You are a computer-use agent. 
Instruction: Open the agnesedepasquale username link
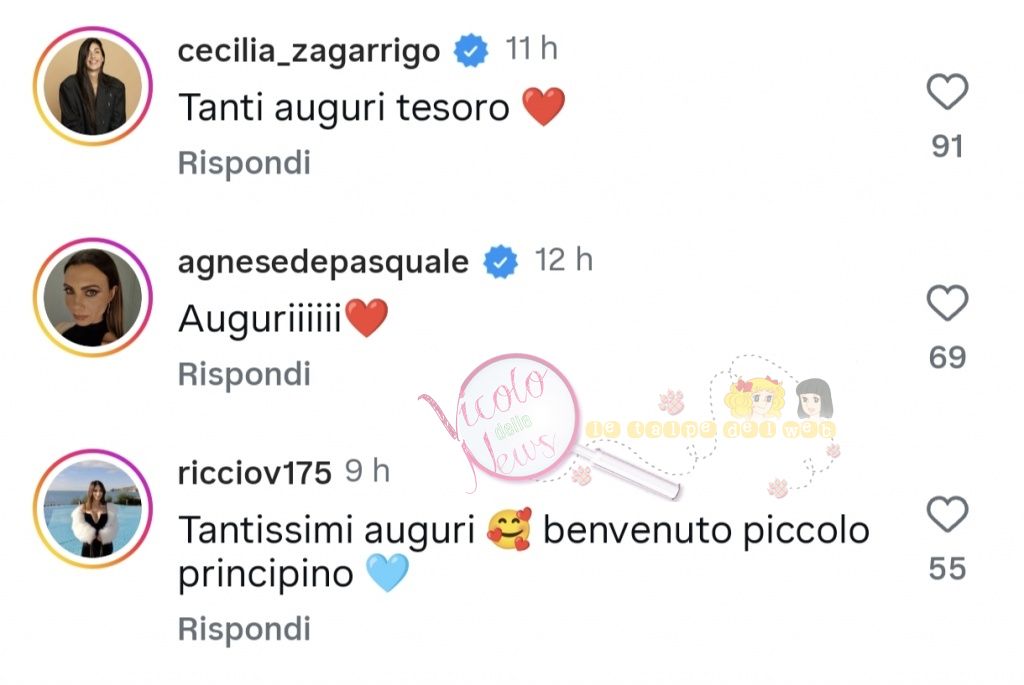coord(323,263)
